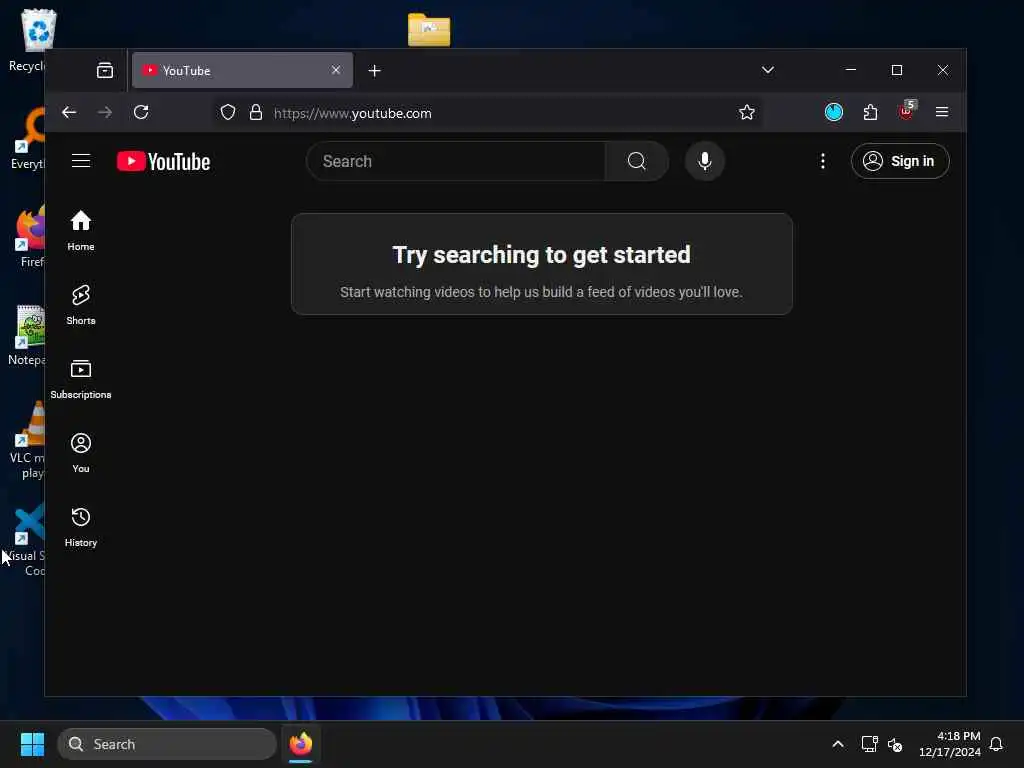The width and height of the screenshot is (1024, 768).
Task: Select the Notepad++ desktop shortcut
Action: click(27, 335)
